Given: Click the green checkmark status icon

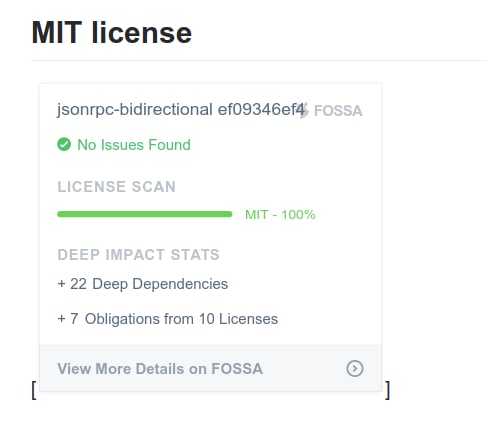Looking at the screenshot, I should [64, 144].
